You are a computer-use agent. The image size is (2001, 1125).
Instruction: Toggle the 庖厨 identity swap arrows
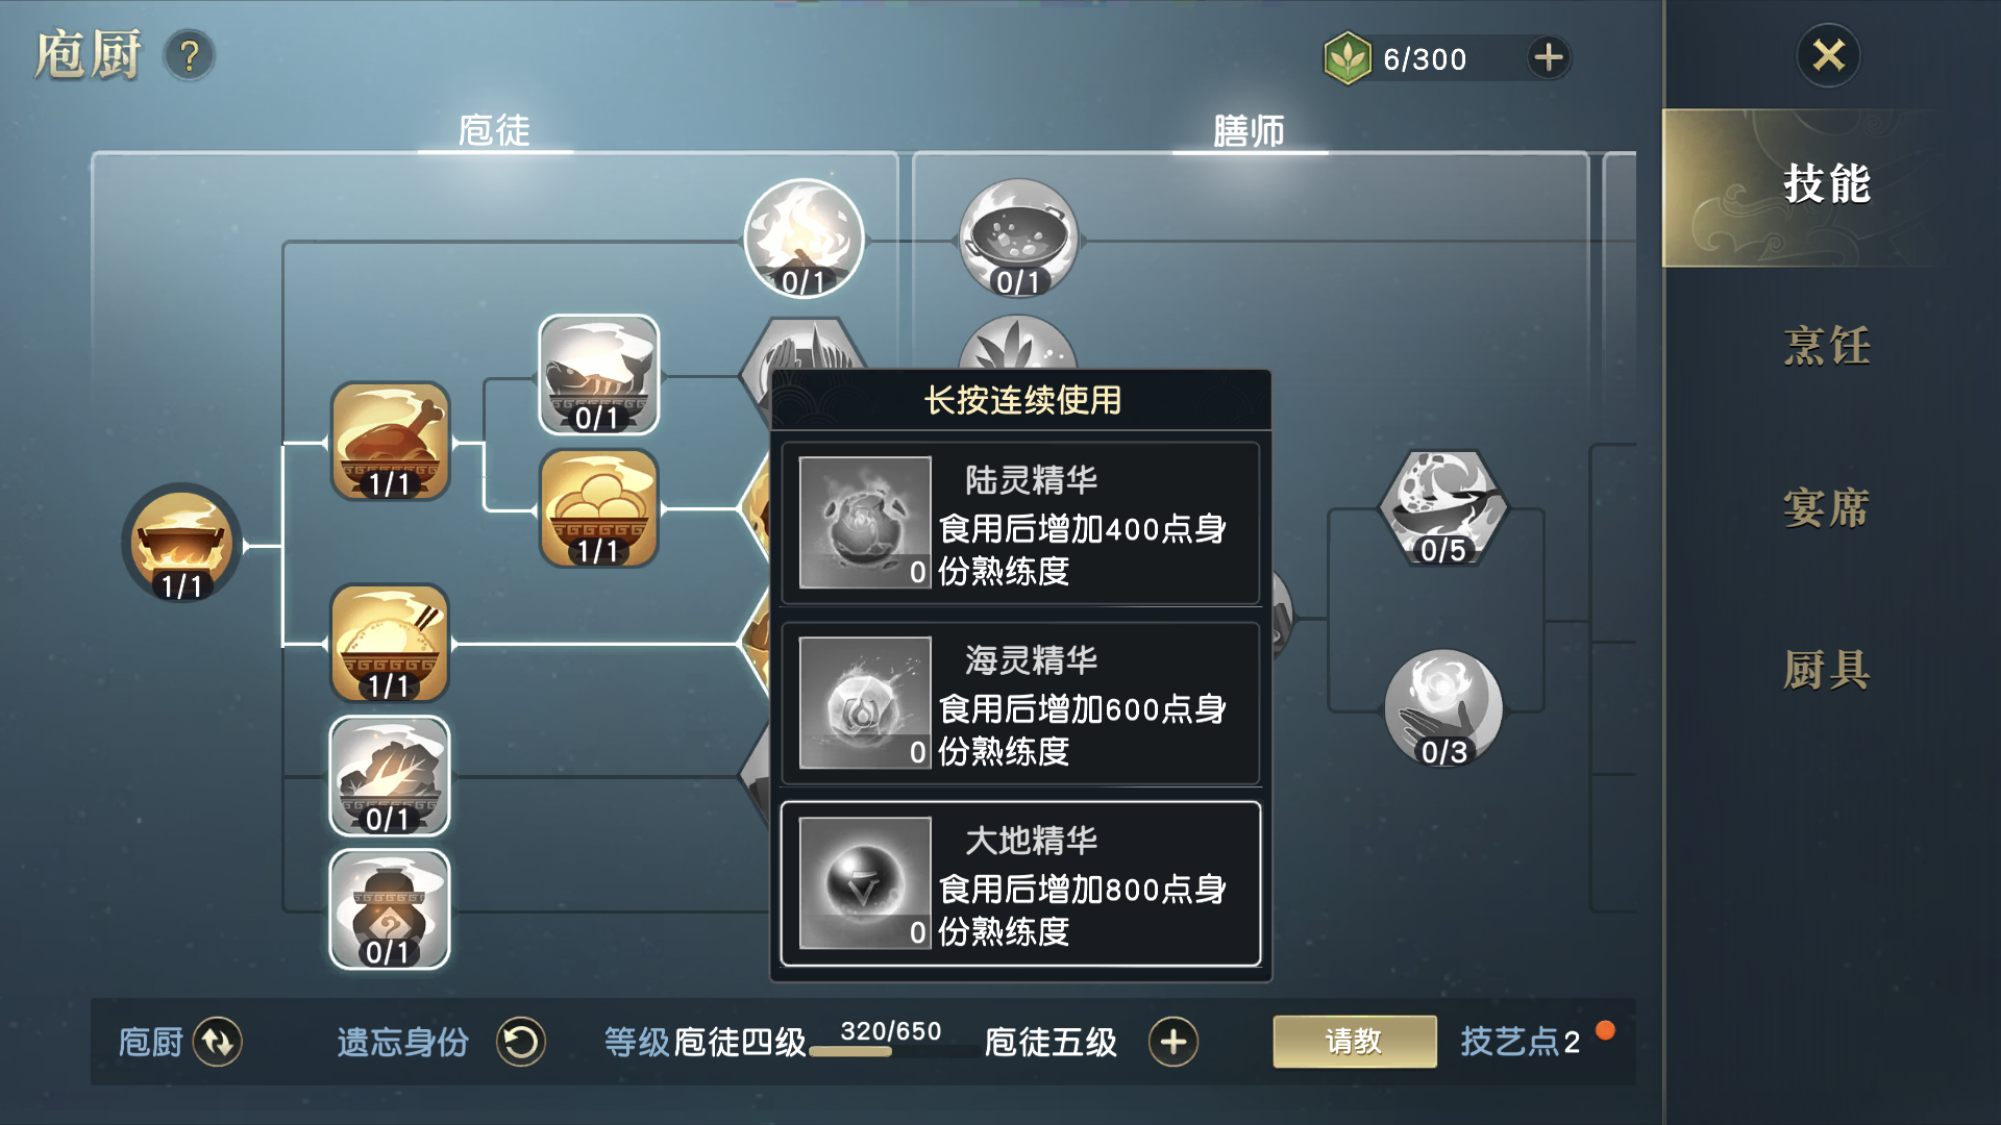[x=217, y=1042]
